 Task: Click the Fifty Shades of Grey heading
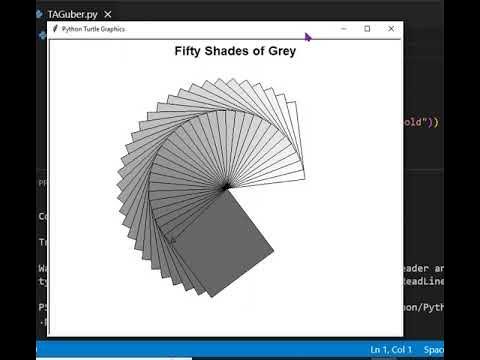pos(235,51)
